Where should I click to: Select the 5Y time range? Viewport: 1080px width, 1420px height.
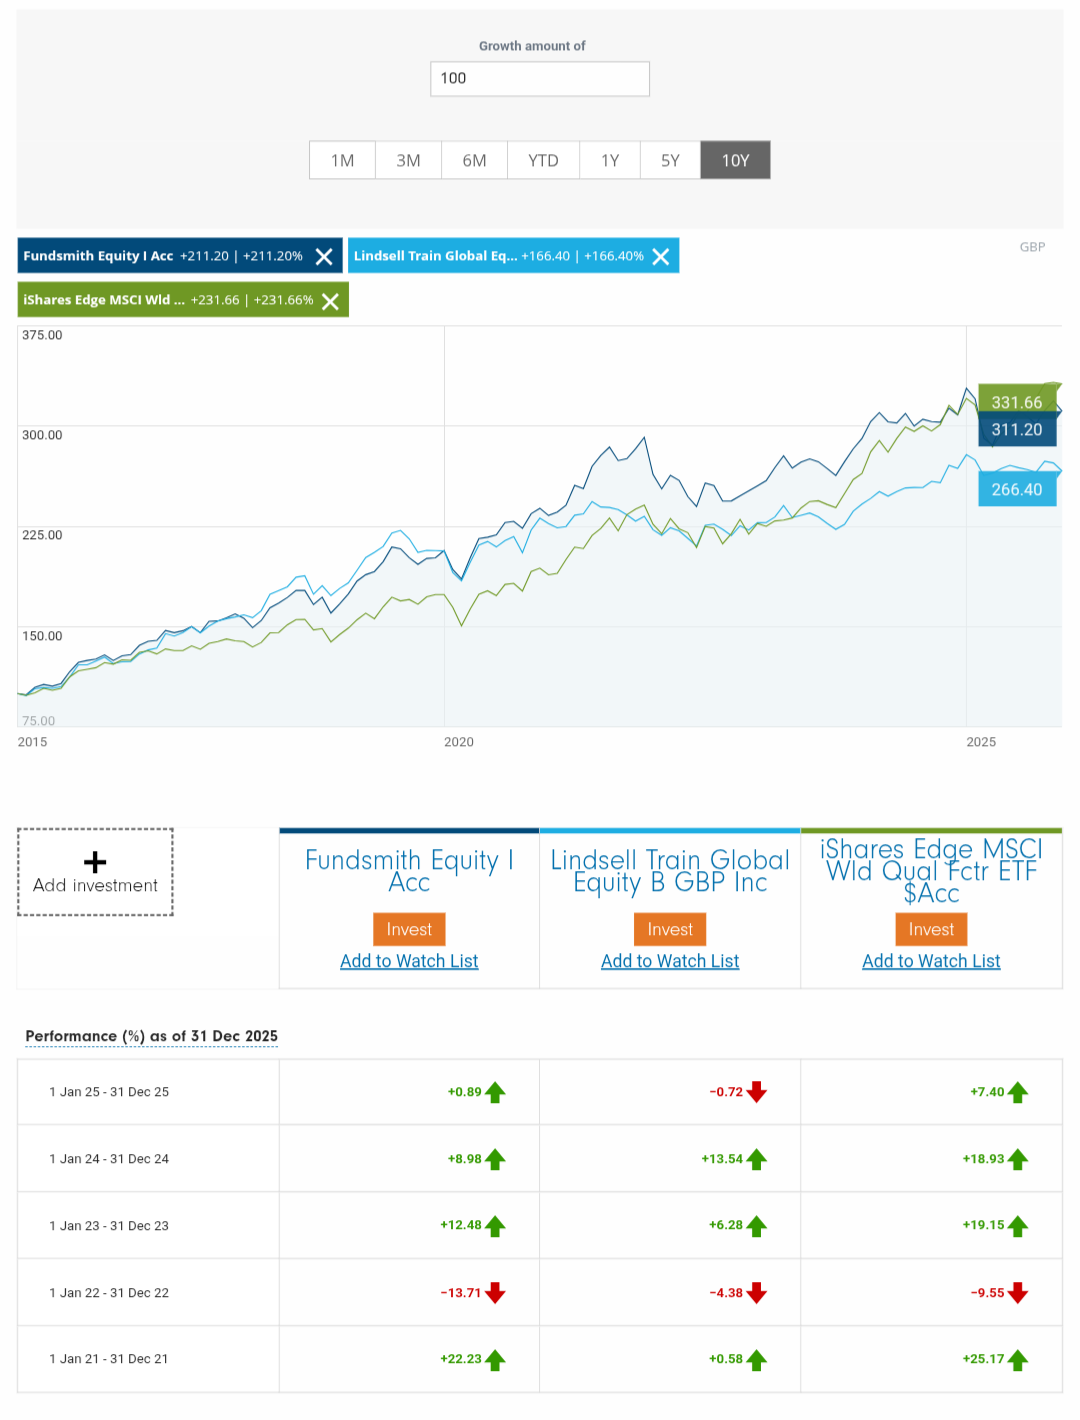coord(670,160)
